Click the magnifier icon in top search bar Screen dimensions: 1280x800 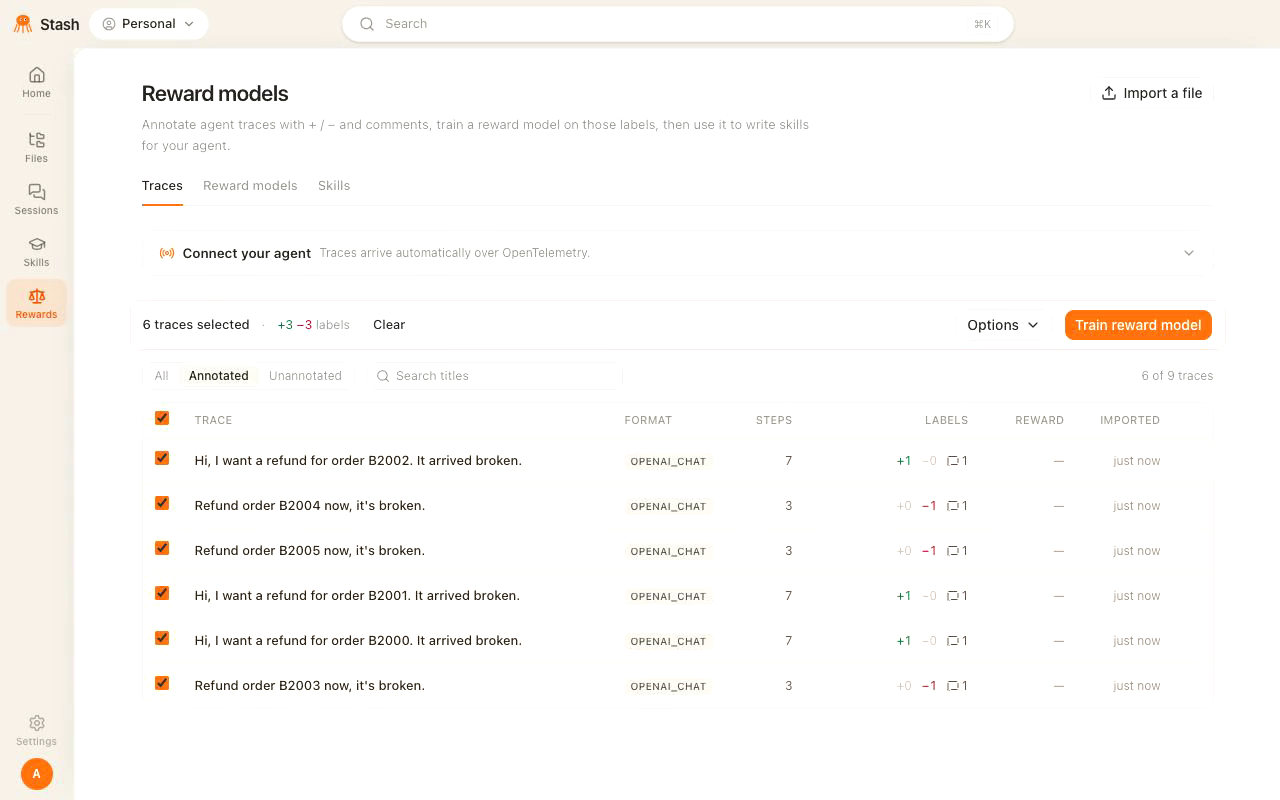click(367, 24)
